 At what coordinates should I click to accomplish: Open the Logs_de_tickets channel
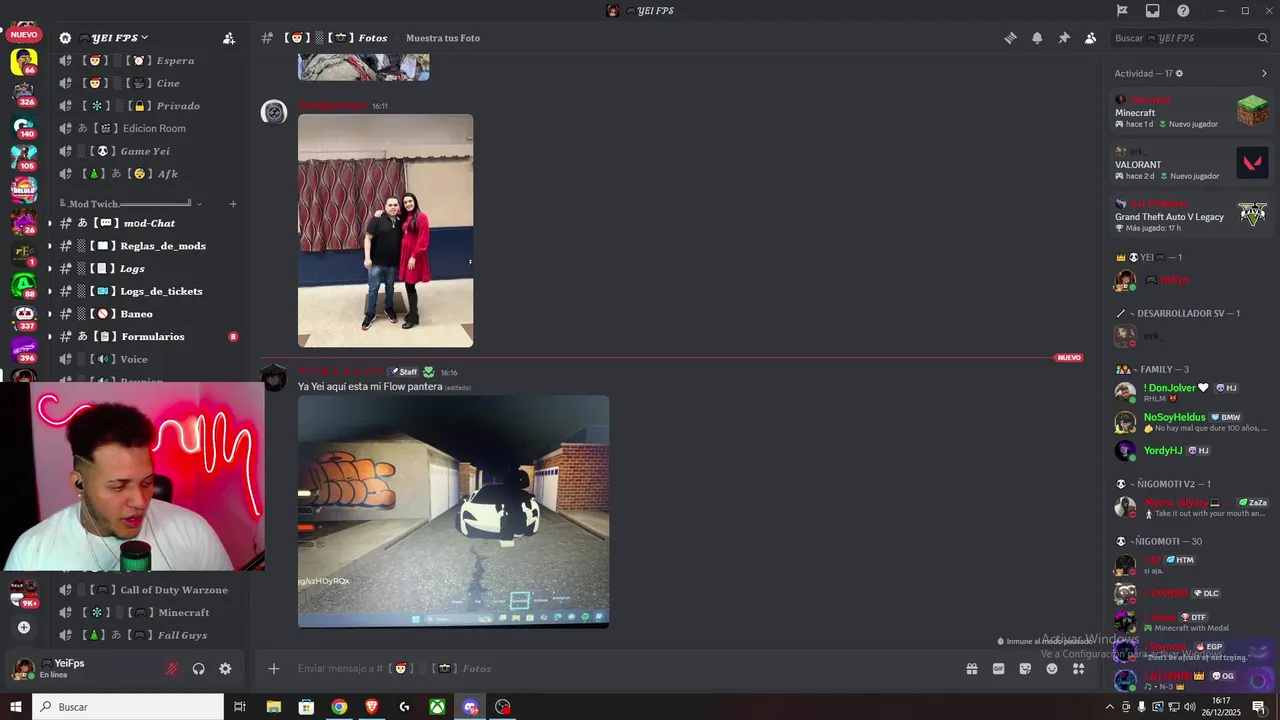[149, 291]
